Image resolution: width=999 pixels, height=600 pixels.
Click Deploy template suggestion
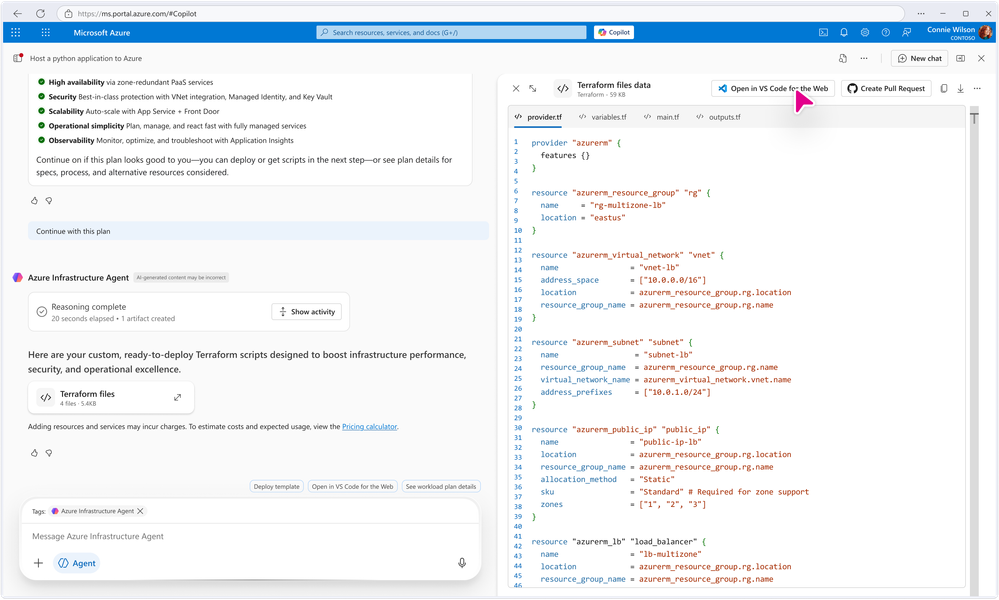tap(277, 487)
